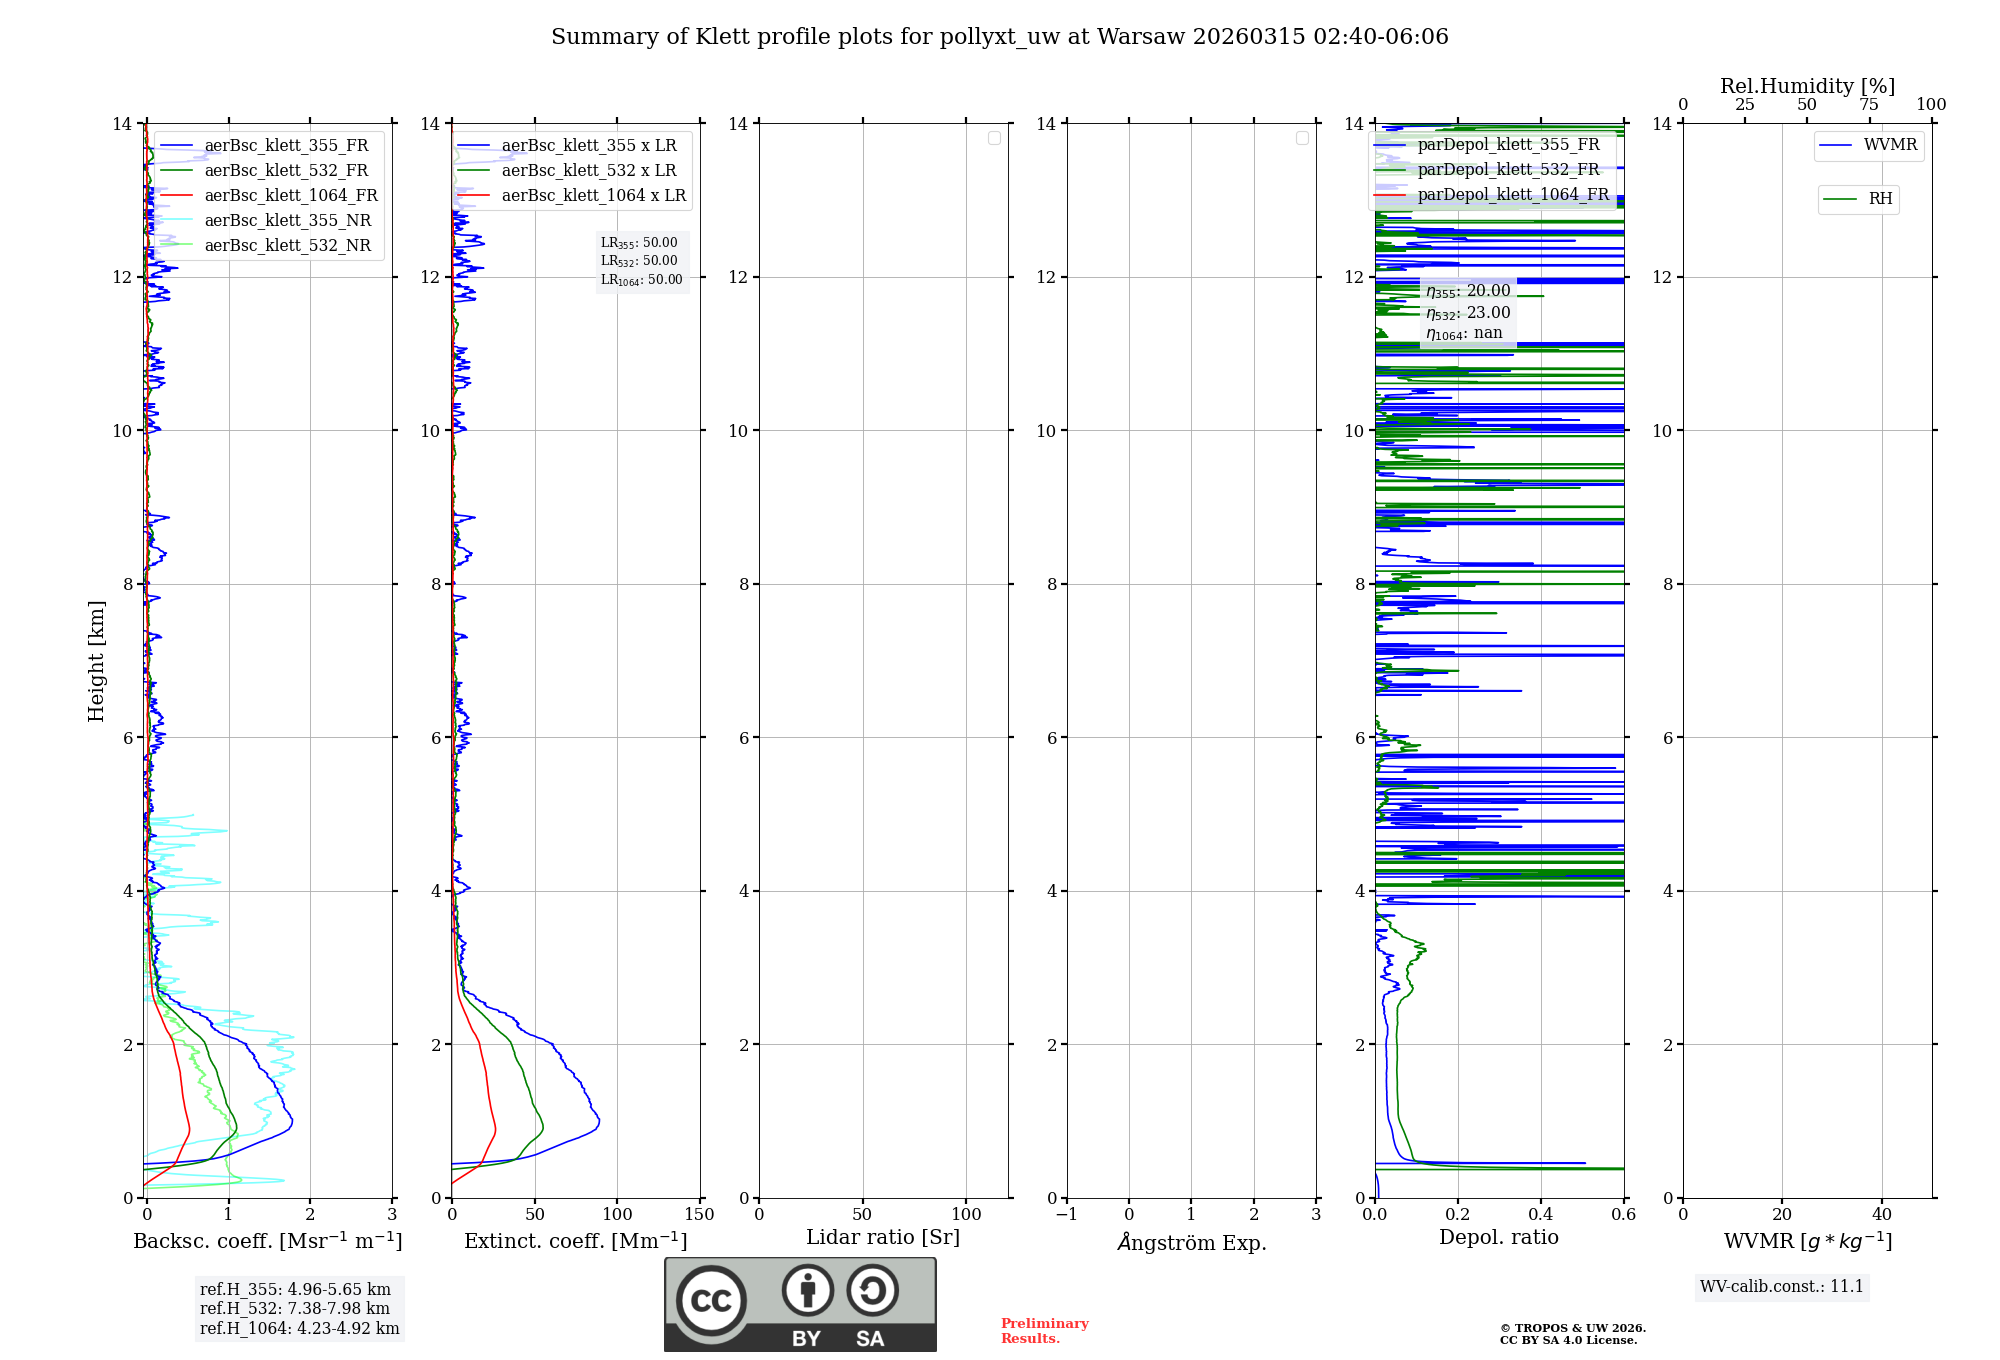Click the WV-calib.const. 11.1 label
2000x1360 pixels.
click(x=1782, y=1287)
